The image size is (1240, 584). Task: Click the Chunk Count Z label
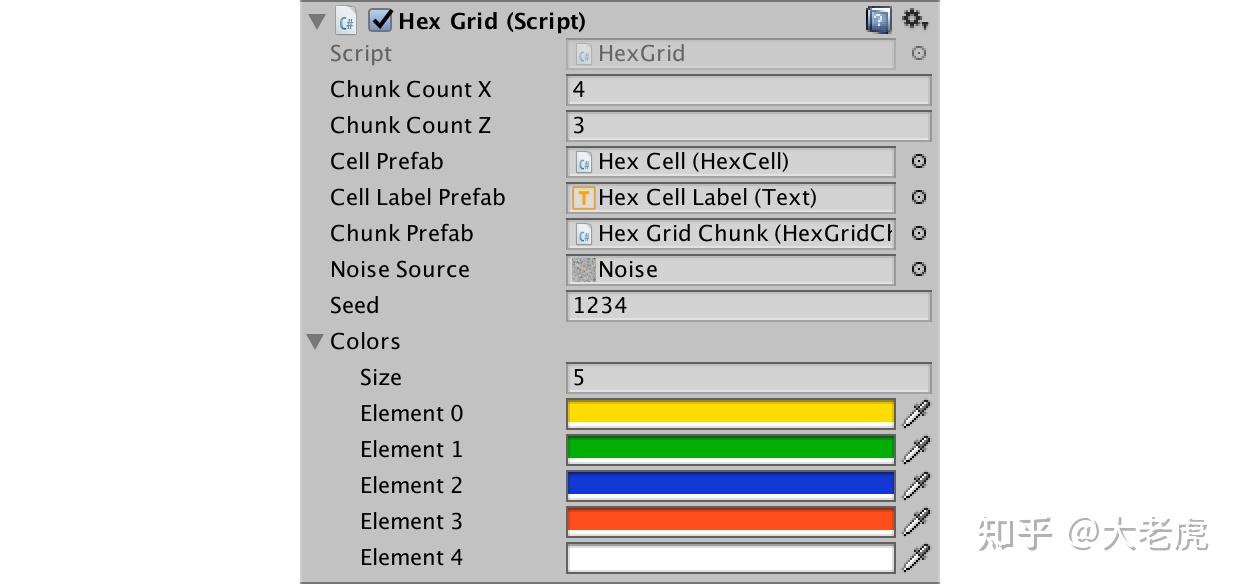coord(410,125)
